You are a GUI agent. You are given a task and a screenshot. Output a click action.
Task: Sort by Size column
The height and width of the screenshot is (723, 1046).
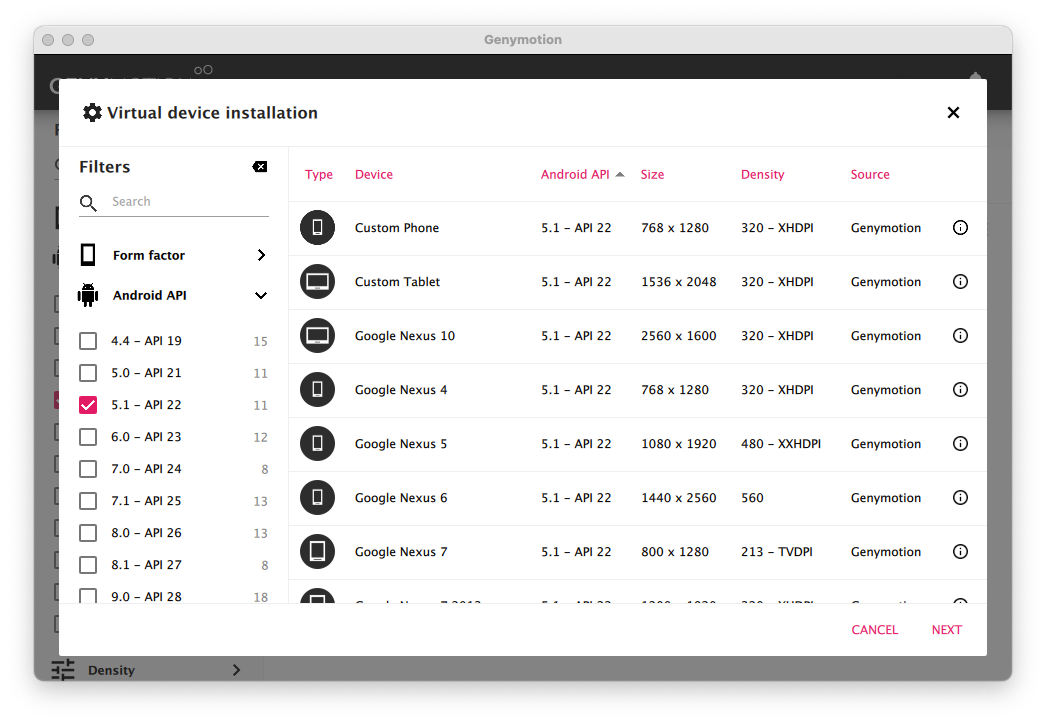click(x=652, y=174)
